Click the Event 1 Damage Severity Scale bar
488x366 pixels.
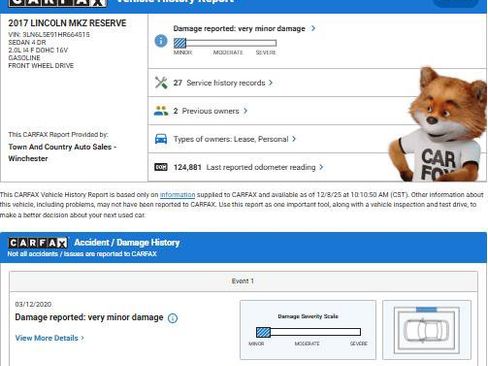[308, 332]
